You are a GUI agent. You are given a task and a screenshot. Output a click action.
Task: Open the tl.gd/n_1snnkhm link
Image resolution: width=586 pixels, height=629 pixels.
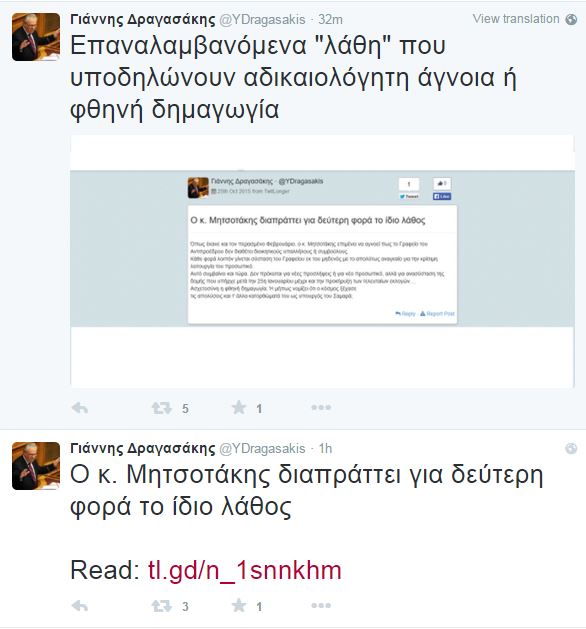[x=245, y=570]
